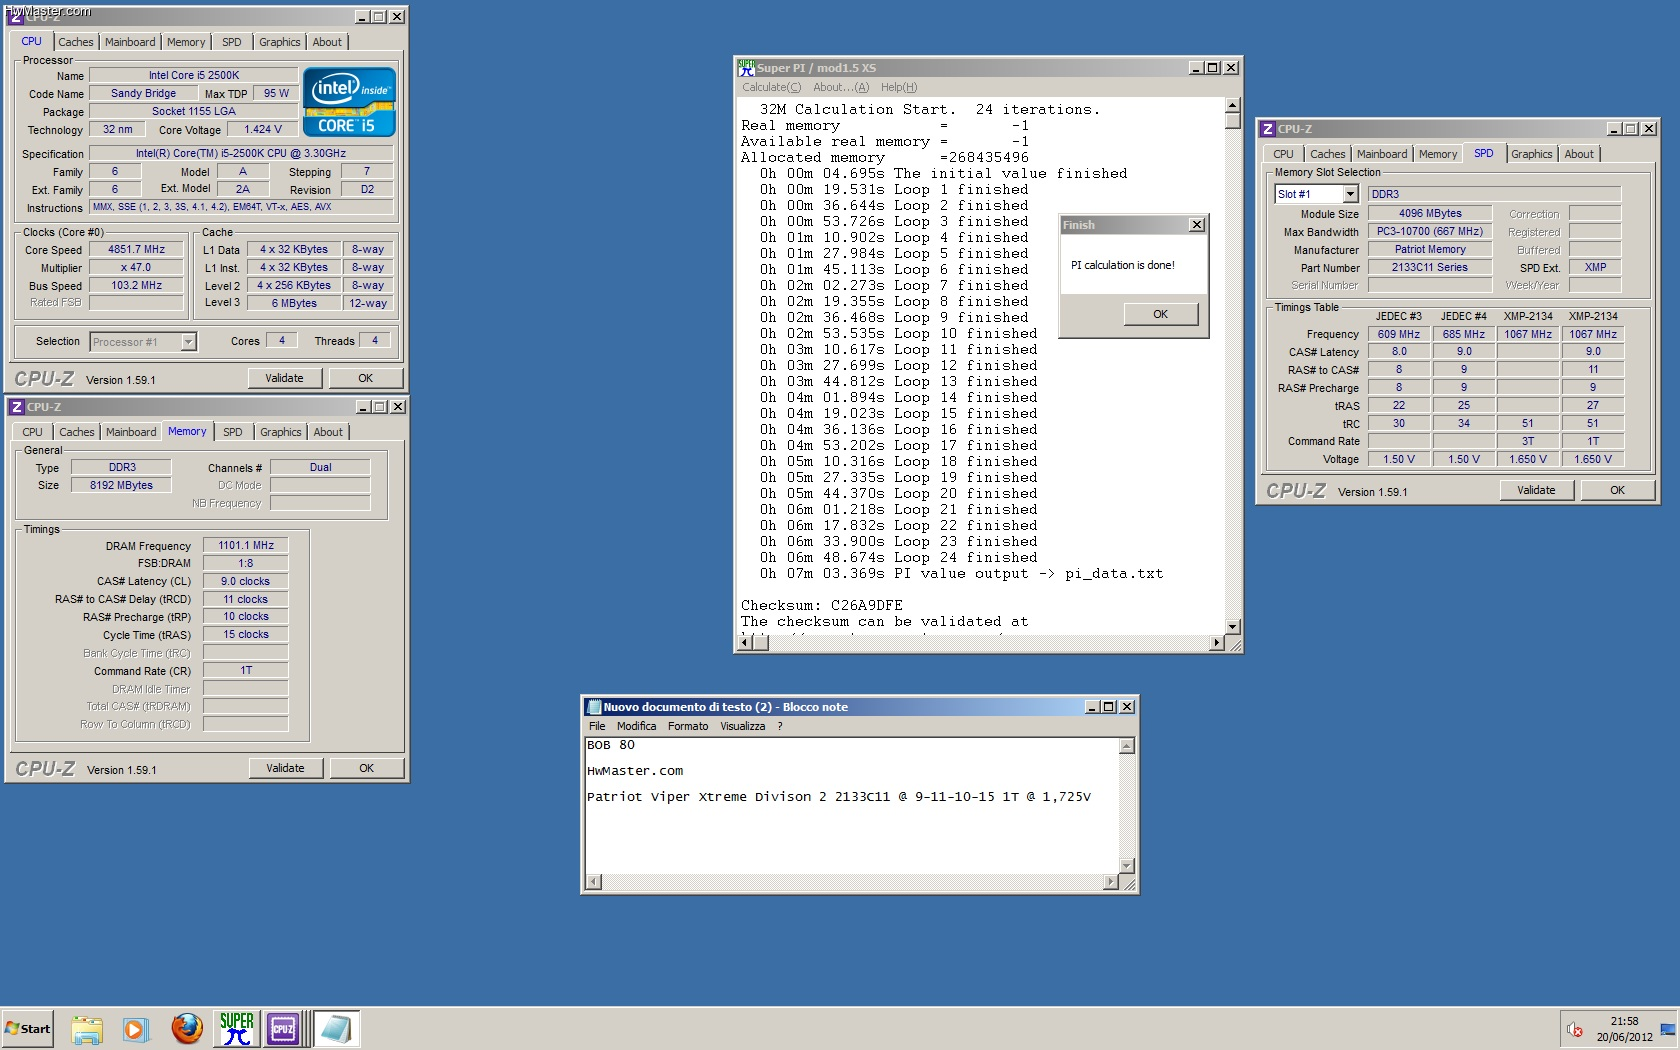Click the Checksum C26A9DFE line
The width and height of the screenshot is (1680, 1050).
(x=822, y=606)
